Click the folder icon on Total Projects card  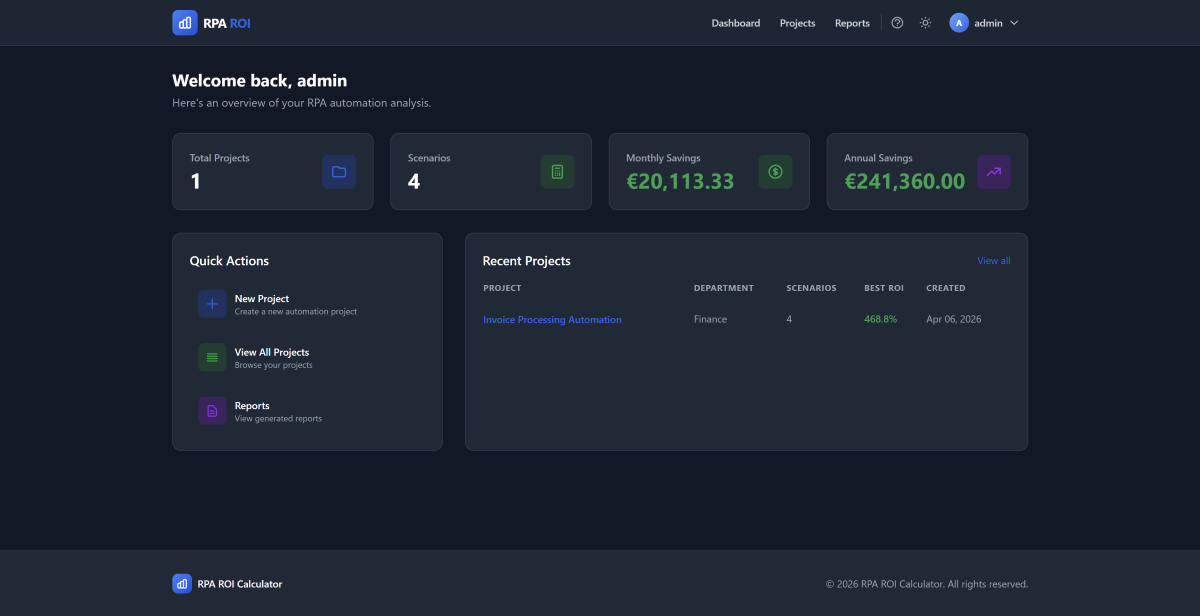click(x=339, y=171)
